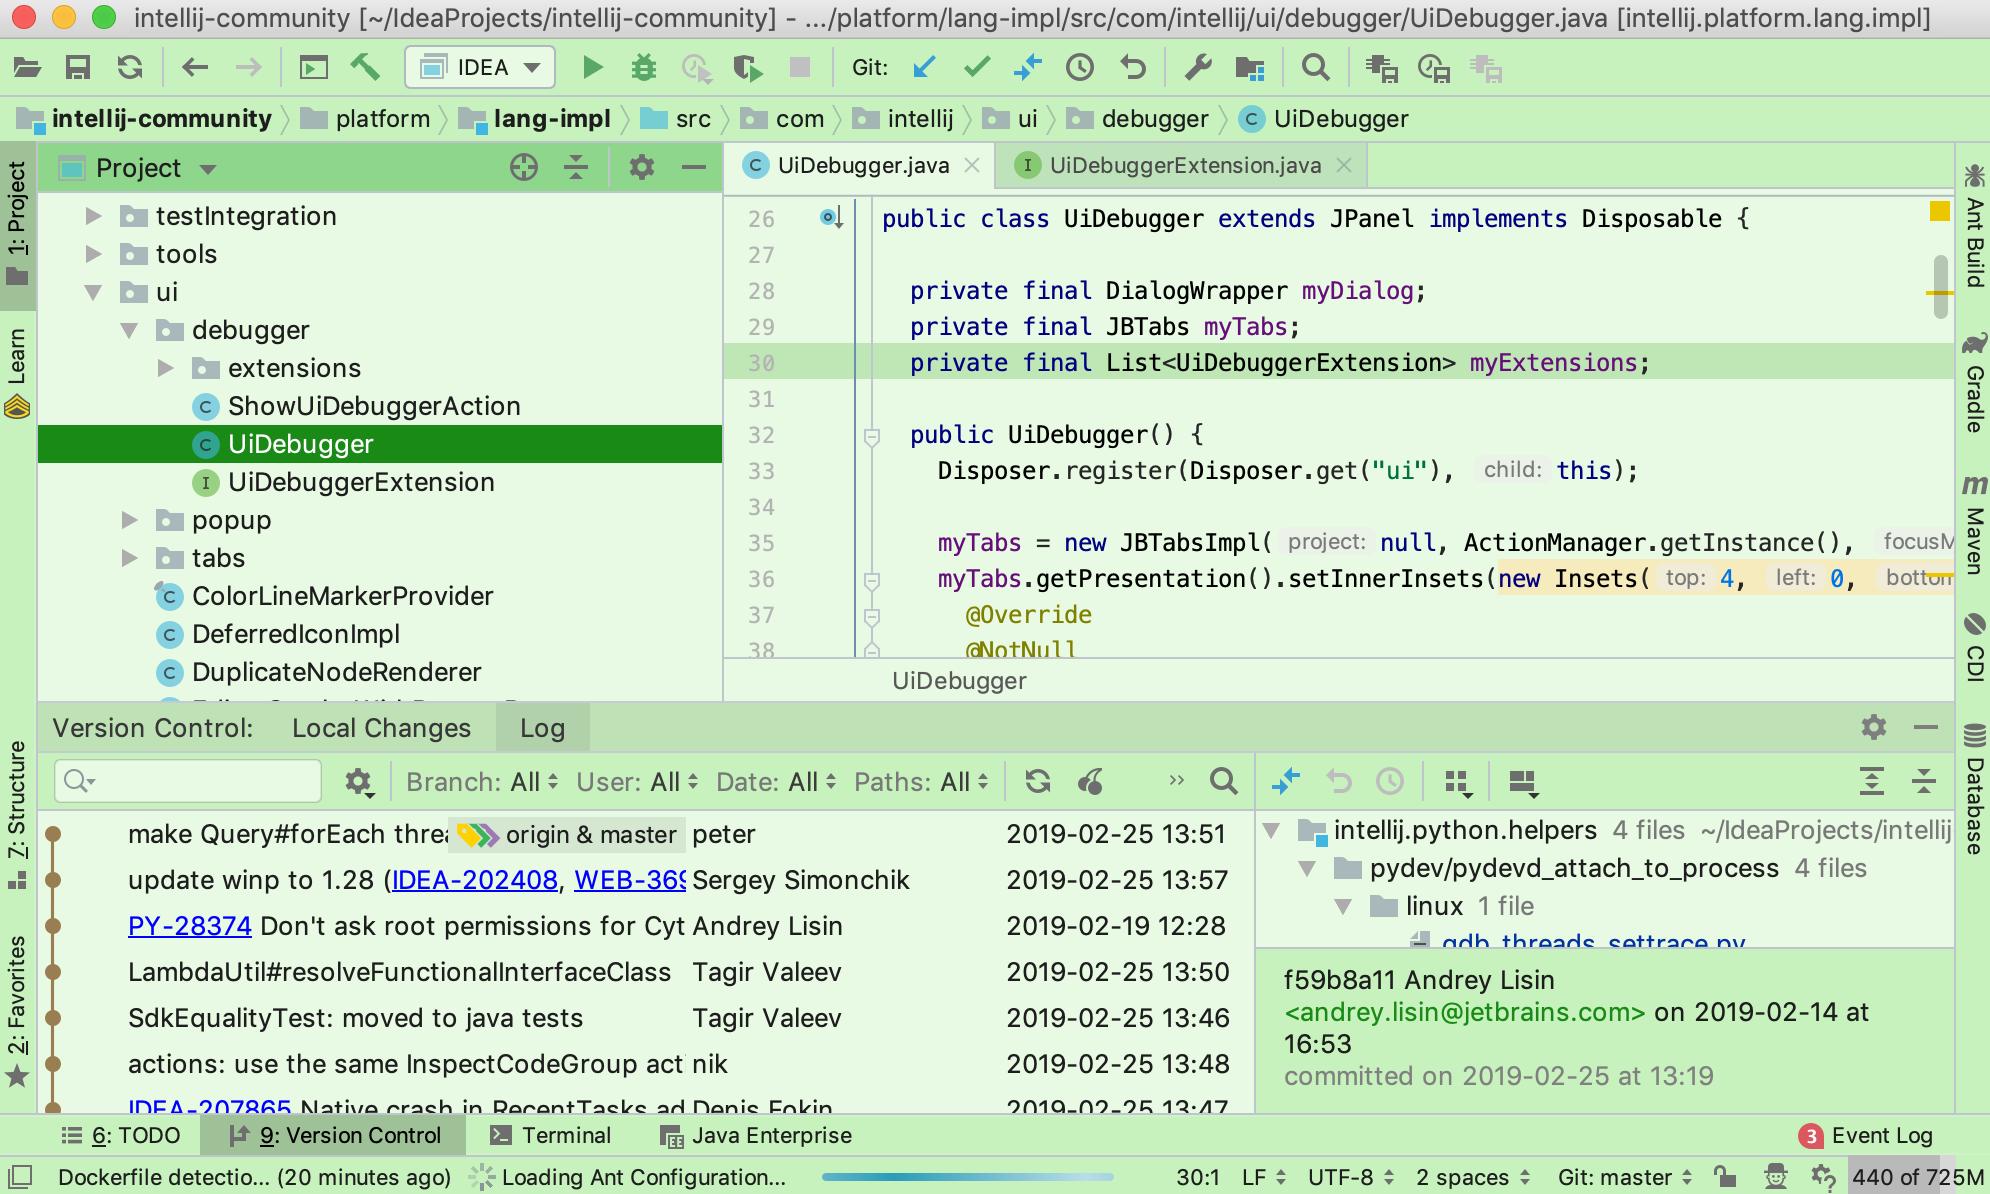Open Git history clock icon in toolbar

[1080, 68]
